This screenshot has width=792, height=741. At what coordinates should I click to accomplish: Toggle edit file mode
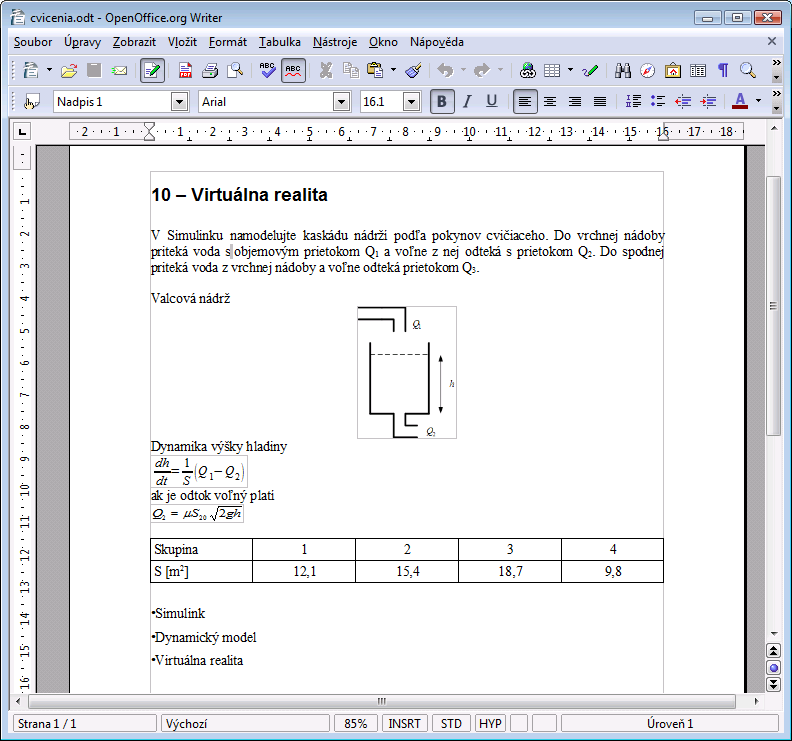pyautogui.click(x=152, y=70)
